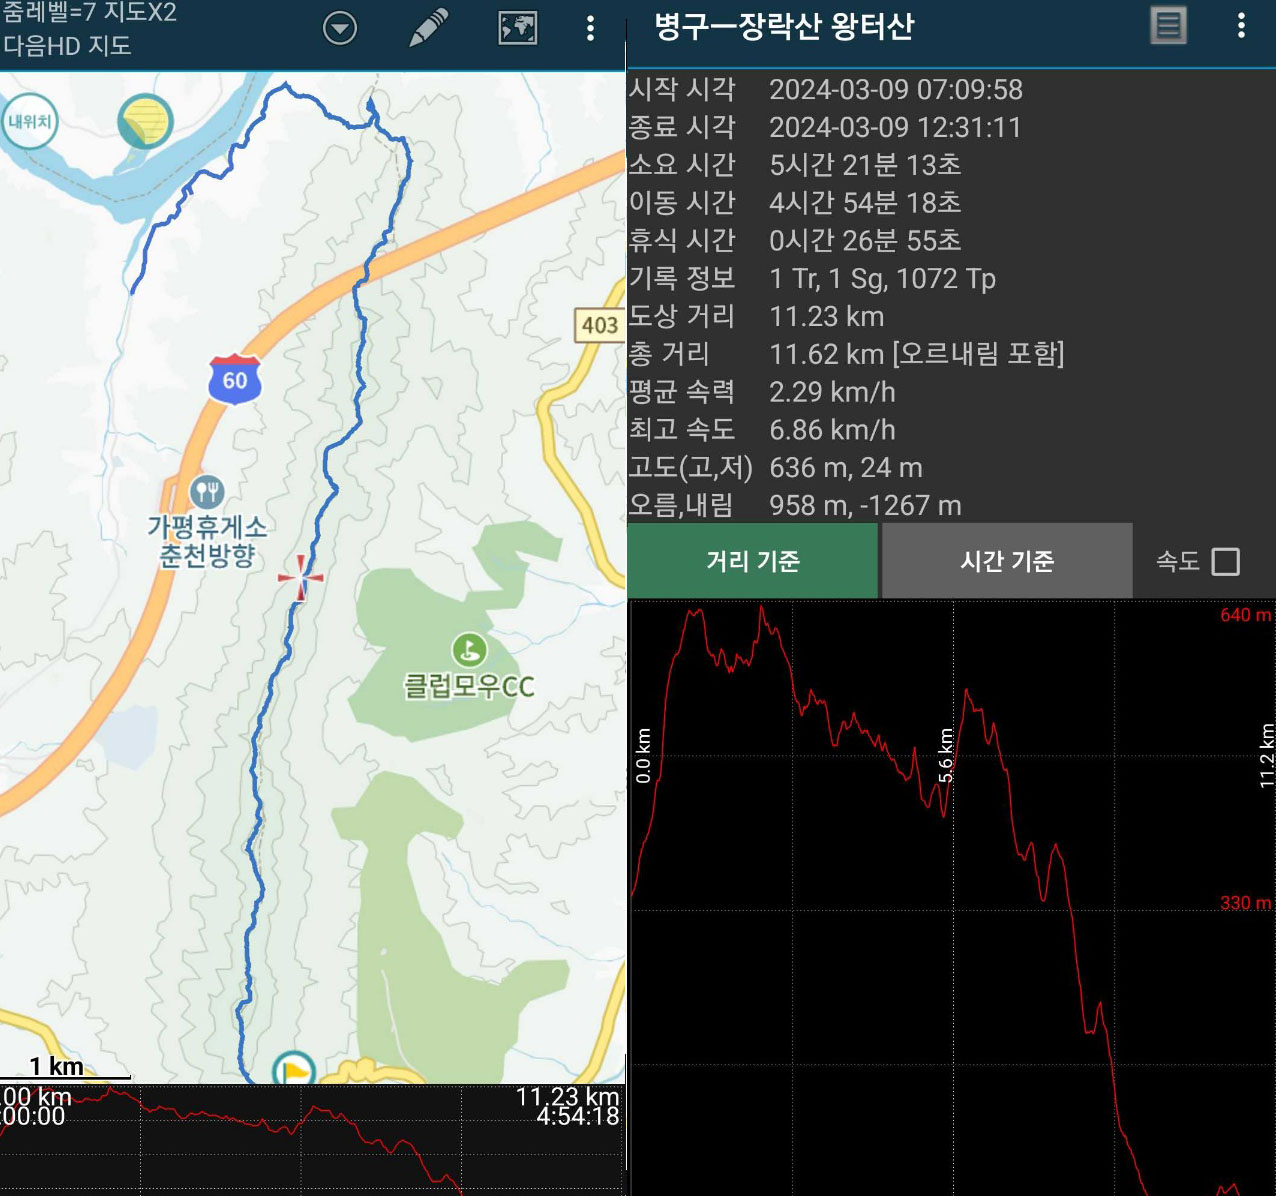Tap ascent descent 958 m, -1267 m
The height and width of the screenshot is (1196, 1276).
pyautogui.click(x=865, y=506)
